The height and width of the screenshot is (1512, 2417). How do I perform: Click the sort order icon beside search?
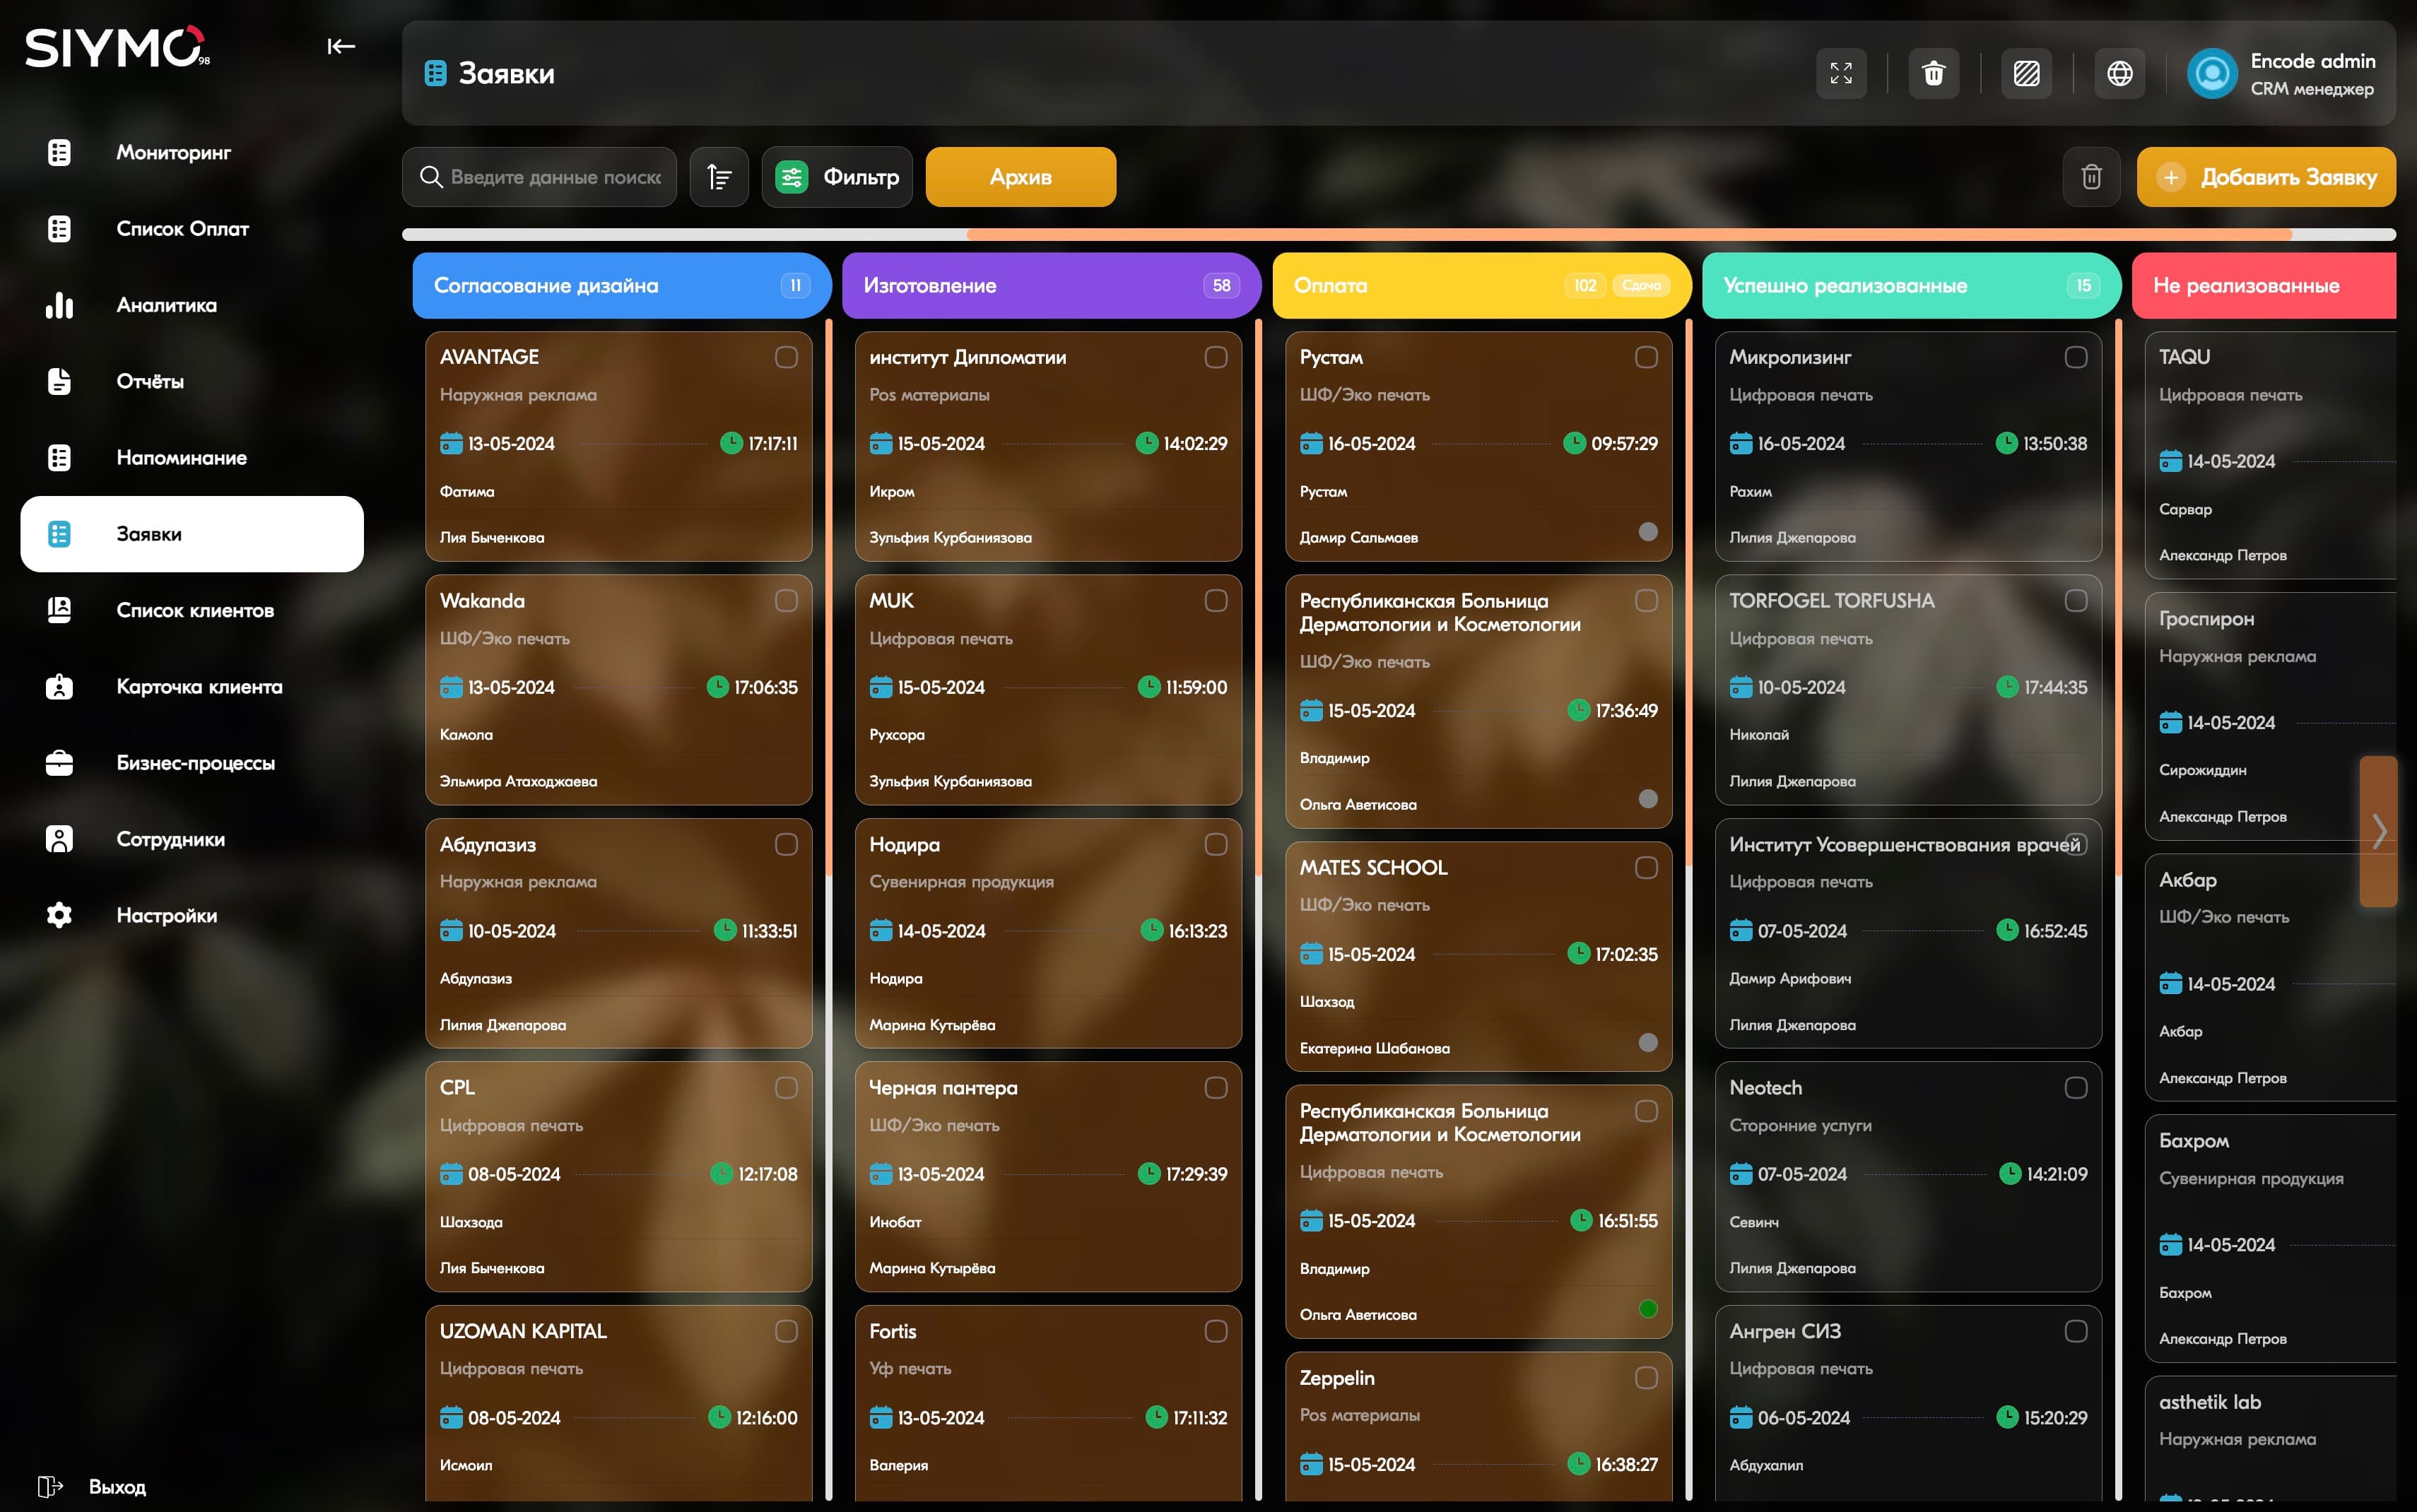point(719,177)
